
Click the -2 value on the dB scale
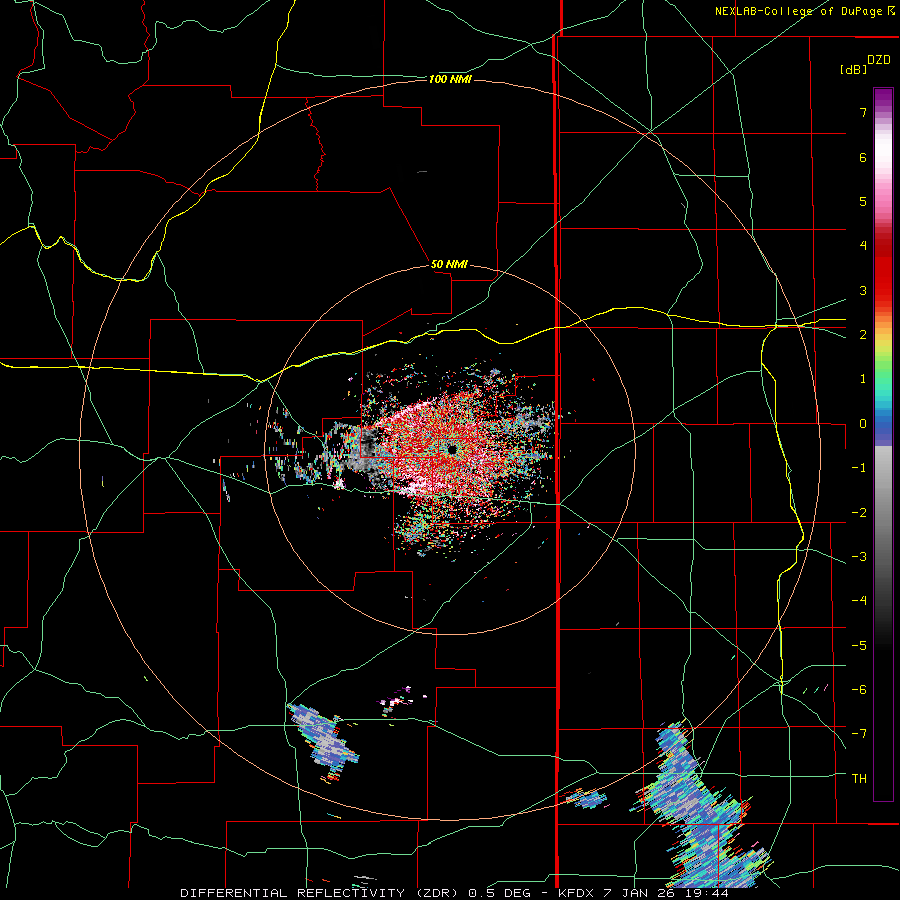[x=859, y=513]
